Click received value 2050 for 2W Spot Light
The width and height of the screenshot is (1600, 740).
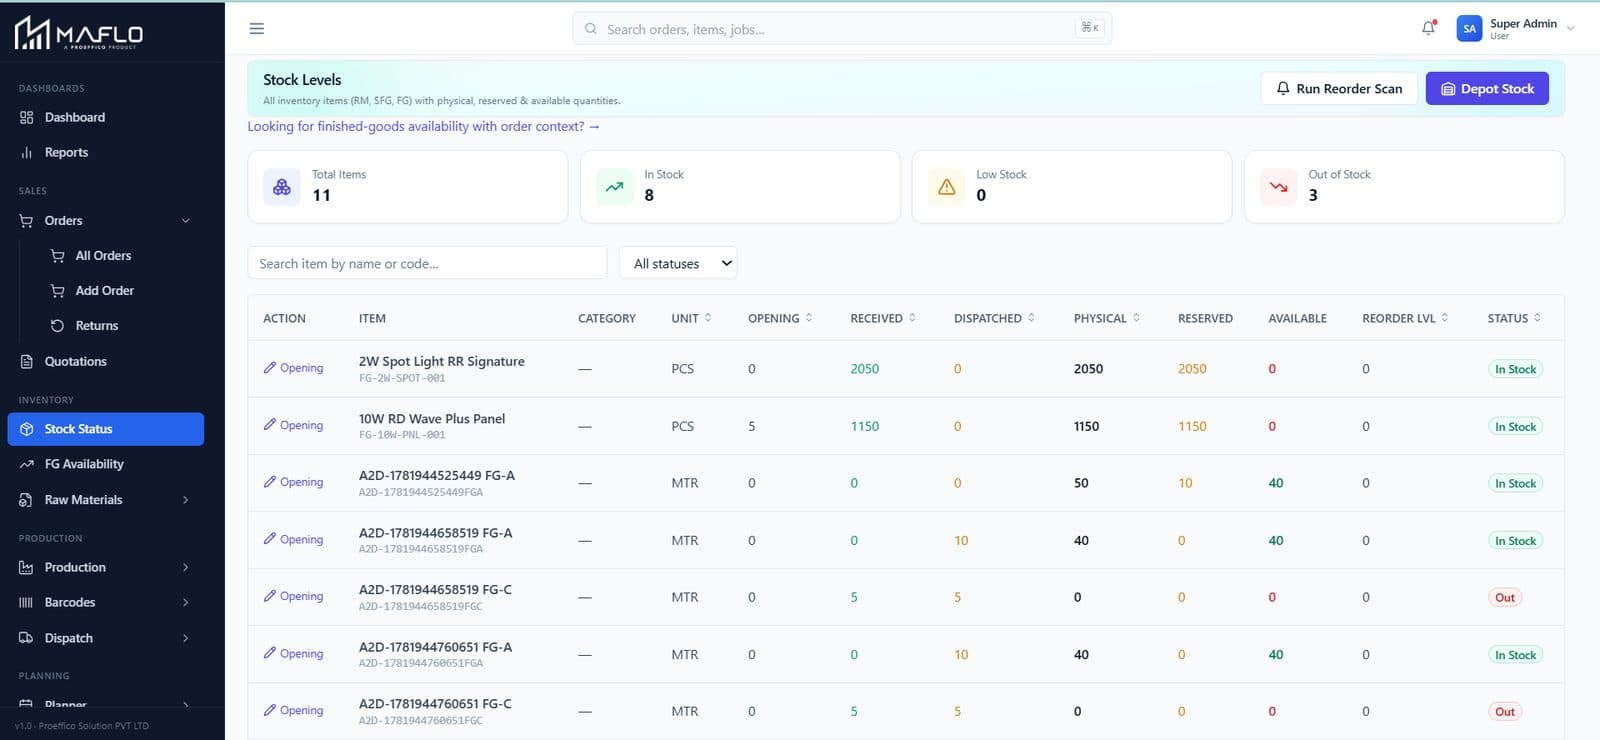865,369
